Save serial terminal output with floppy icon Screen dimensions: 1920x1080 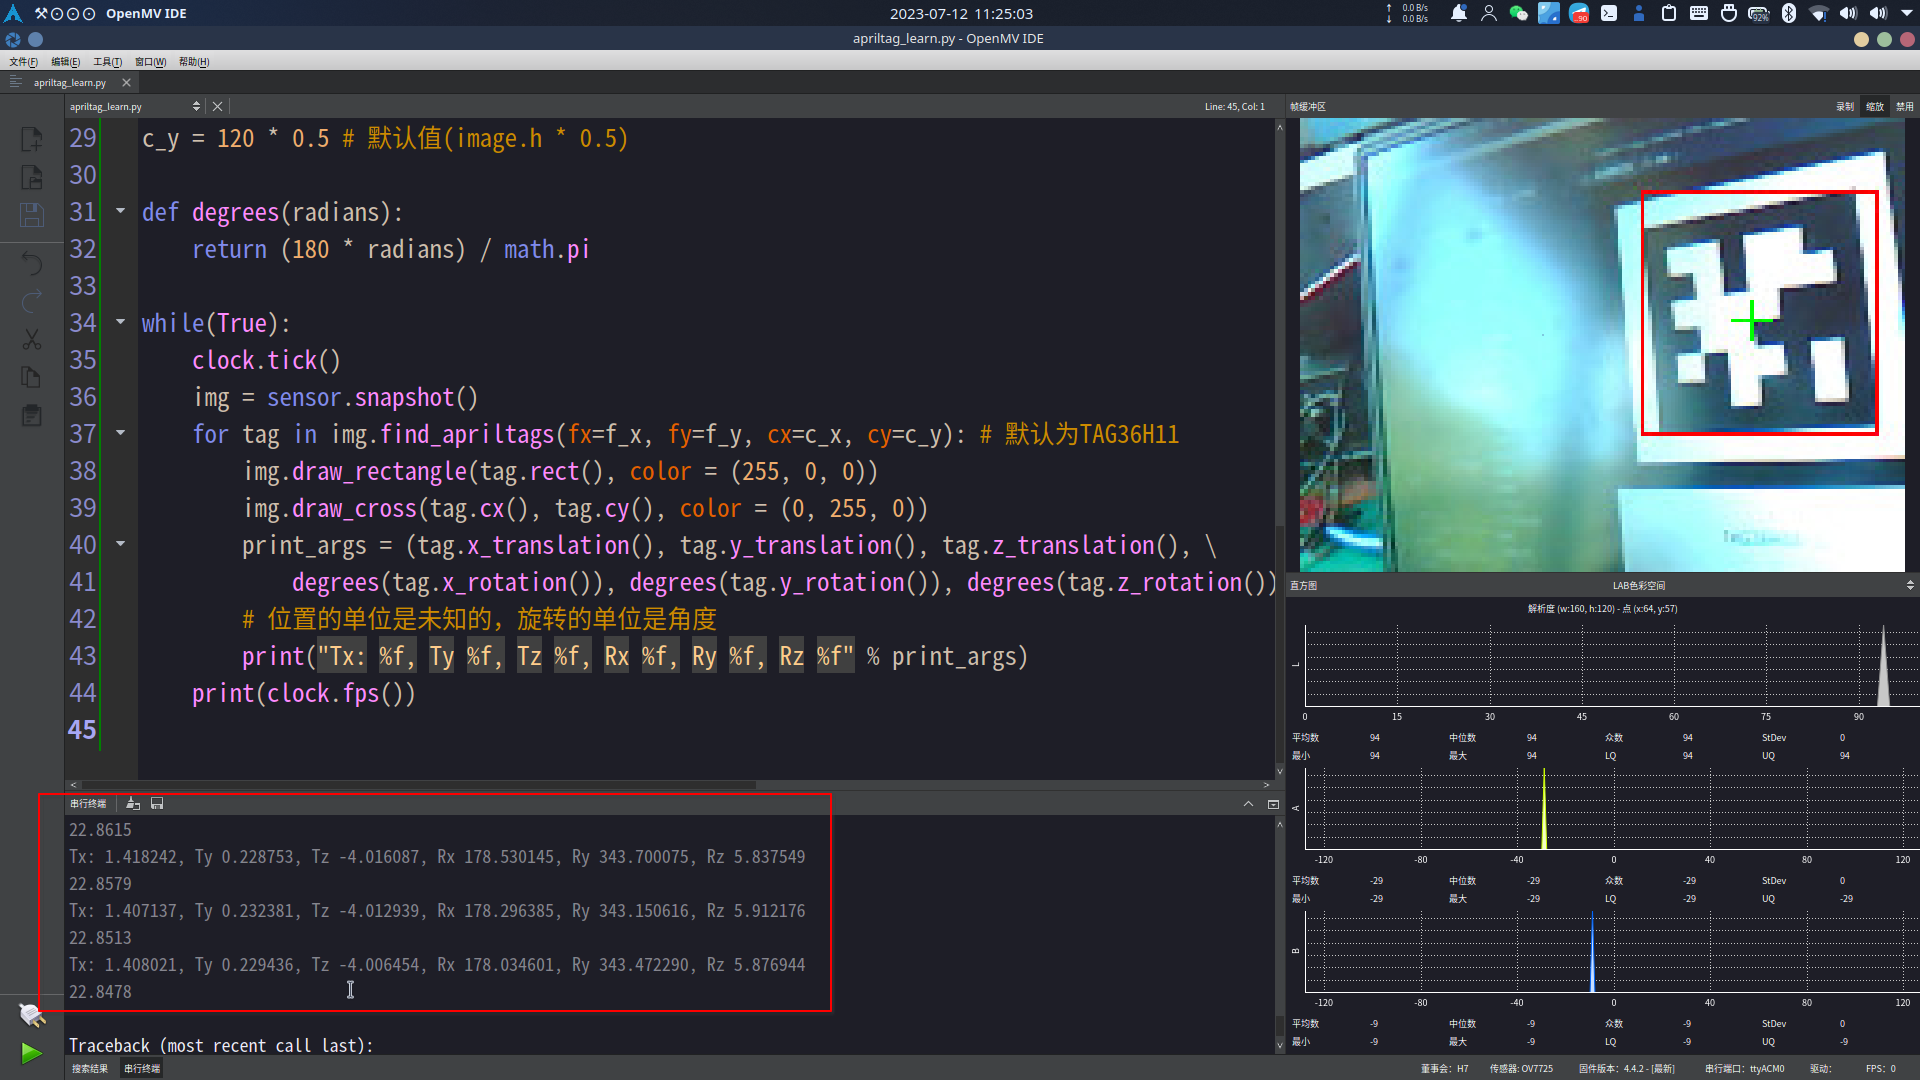click(x=157, y=804)
